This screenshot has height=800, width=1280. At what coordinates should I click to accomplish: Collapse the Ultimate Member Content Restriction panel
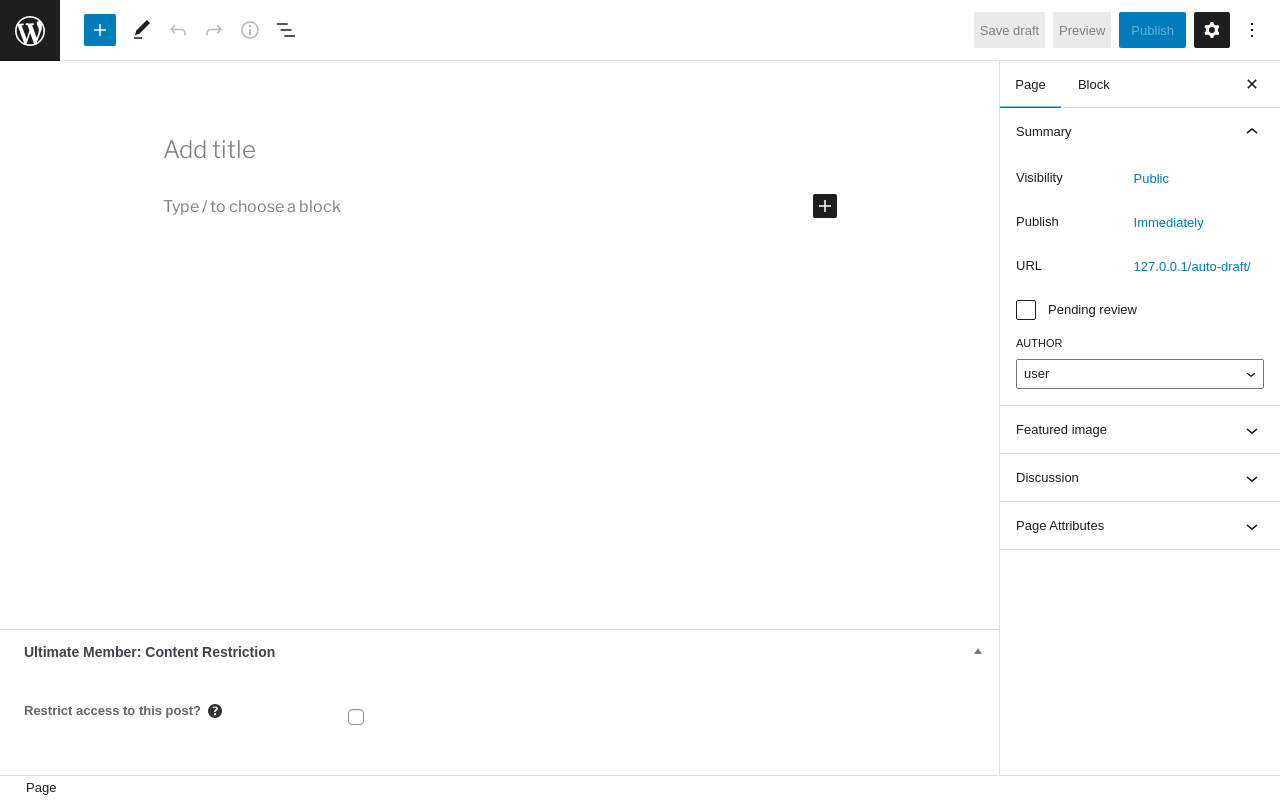tap(978, 651)
